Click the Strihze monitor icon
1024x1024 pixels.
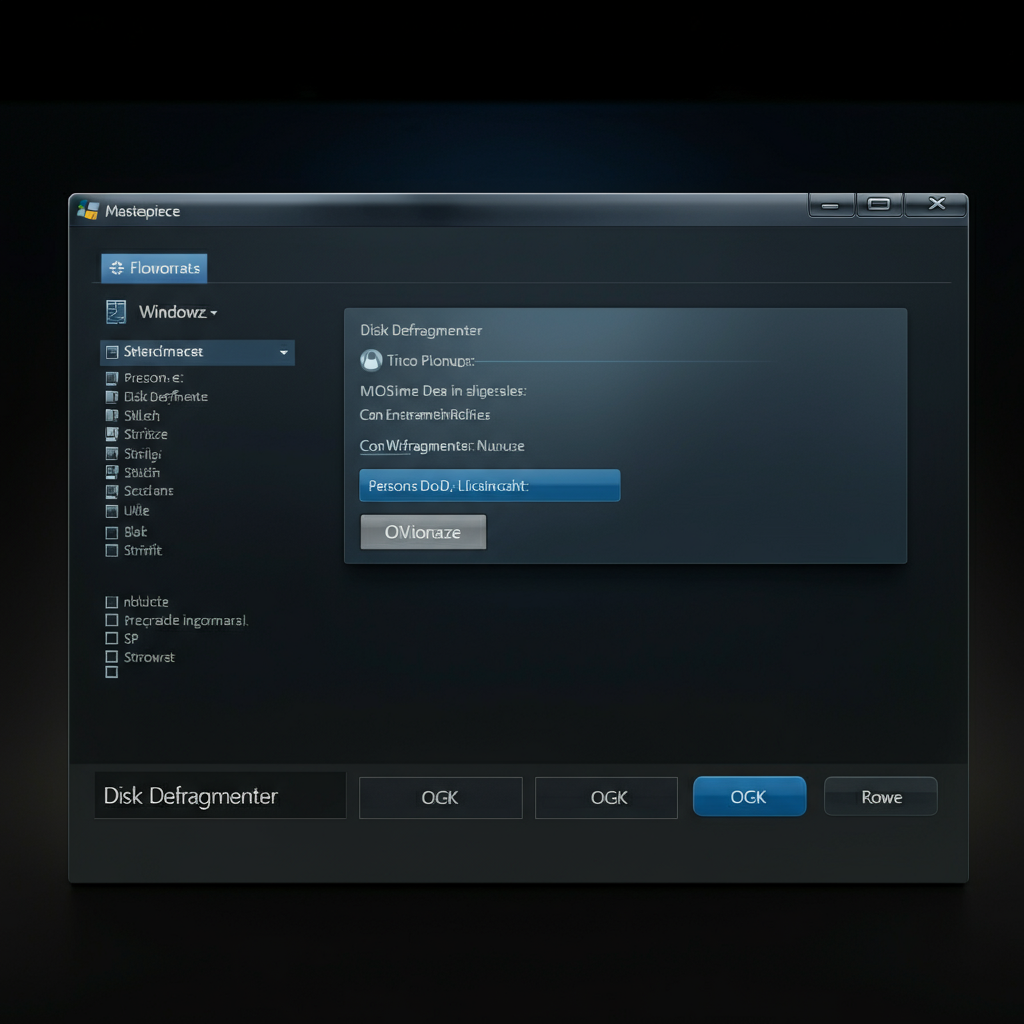click(x=111, y=434)
